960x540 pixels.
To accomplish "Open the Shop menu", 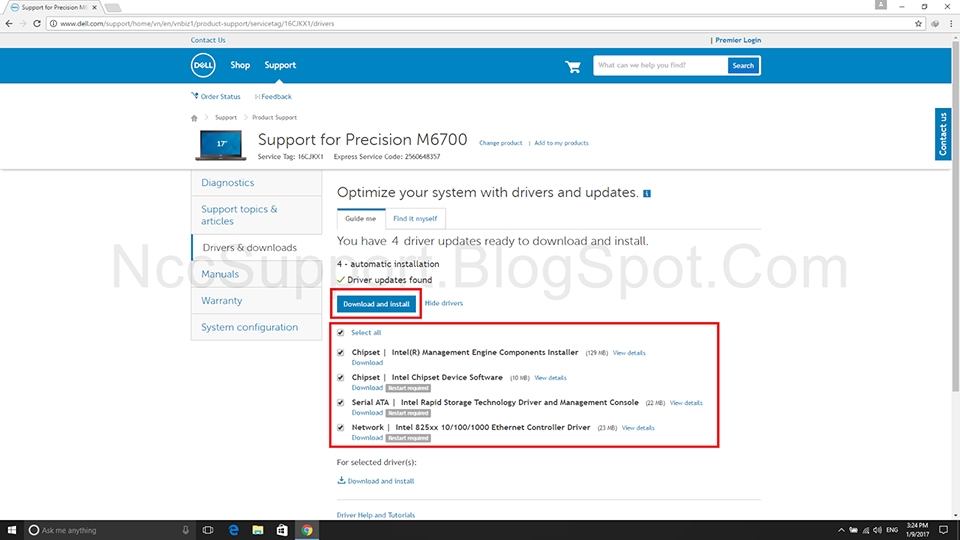I will [x=240, y=65].
